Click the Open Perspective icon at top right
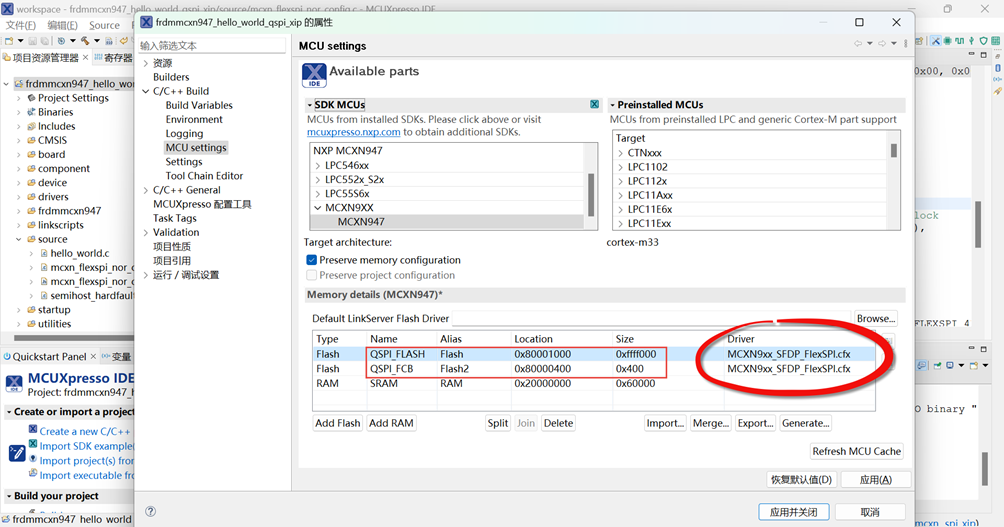This screenshot has height=527, width=1004. pos(919,41)
